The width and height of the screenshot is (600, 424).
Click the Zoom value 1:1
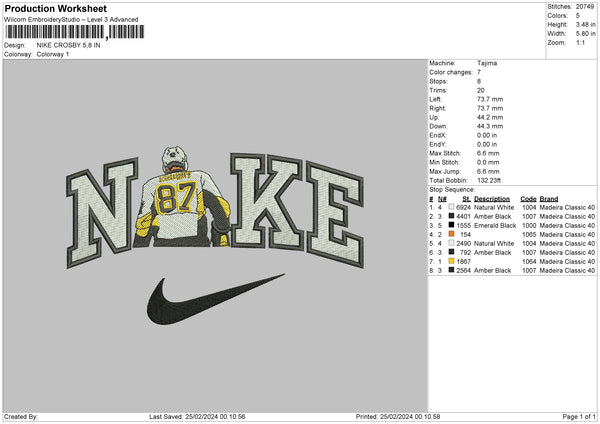580,42
